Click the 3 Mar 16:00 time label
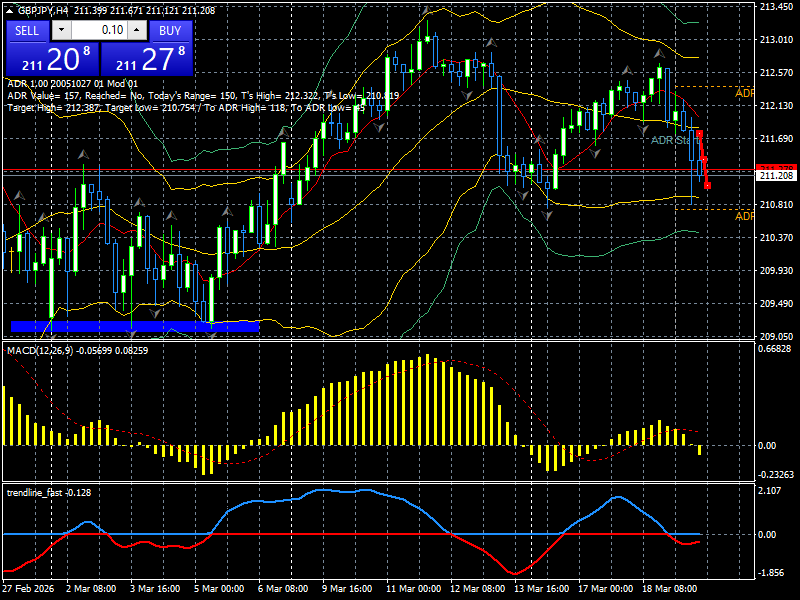The width and height of the screenshot is (800, 600). tap(155, 589)
